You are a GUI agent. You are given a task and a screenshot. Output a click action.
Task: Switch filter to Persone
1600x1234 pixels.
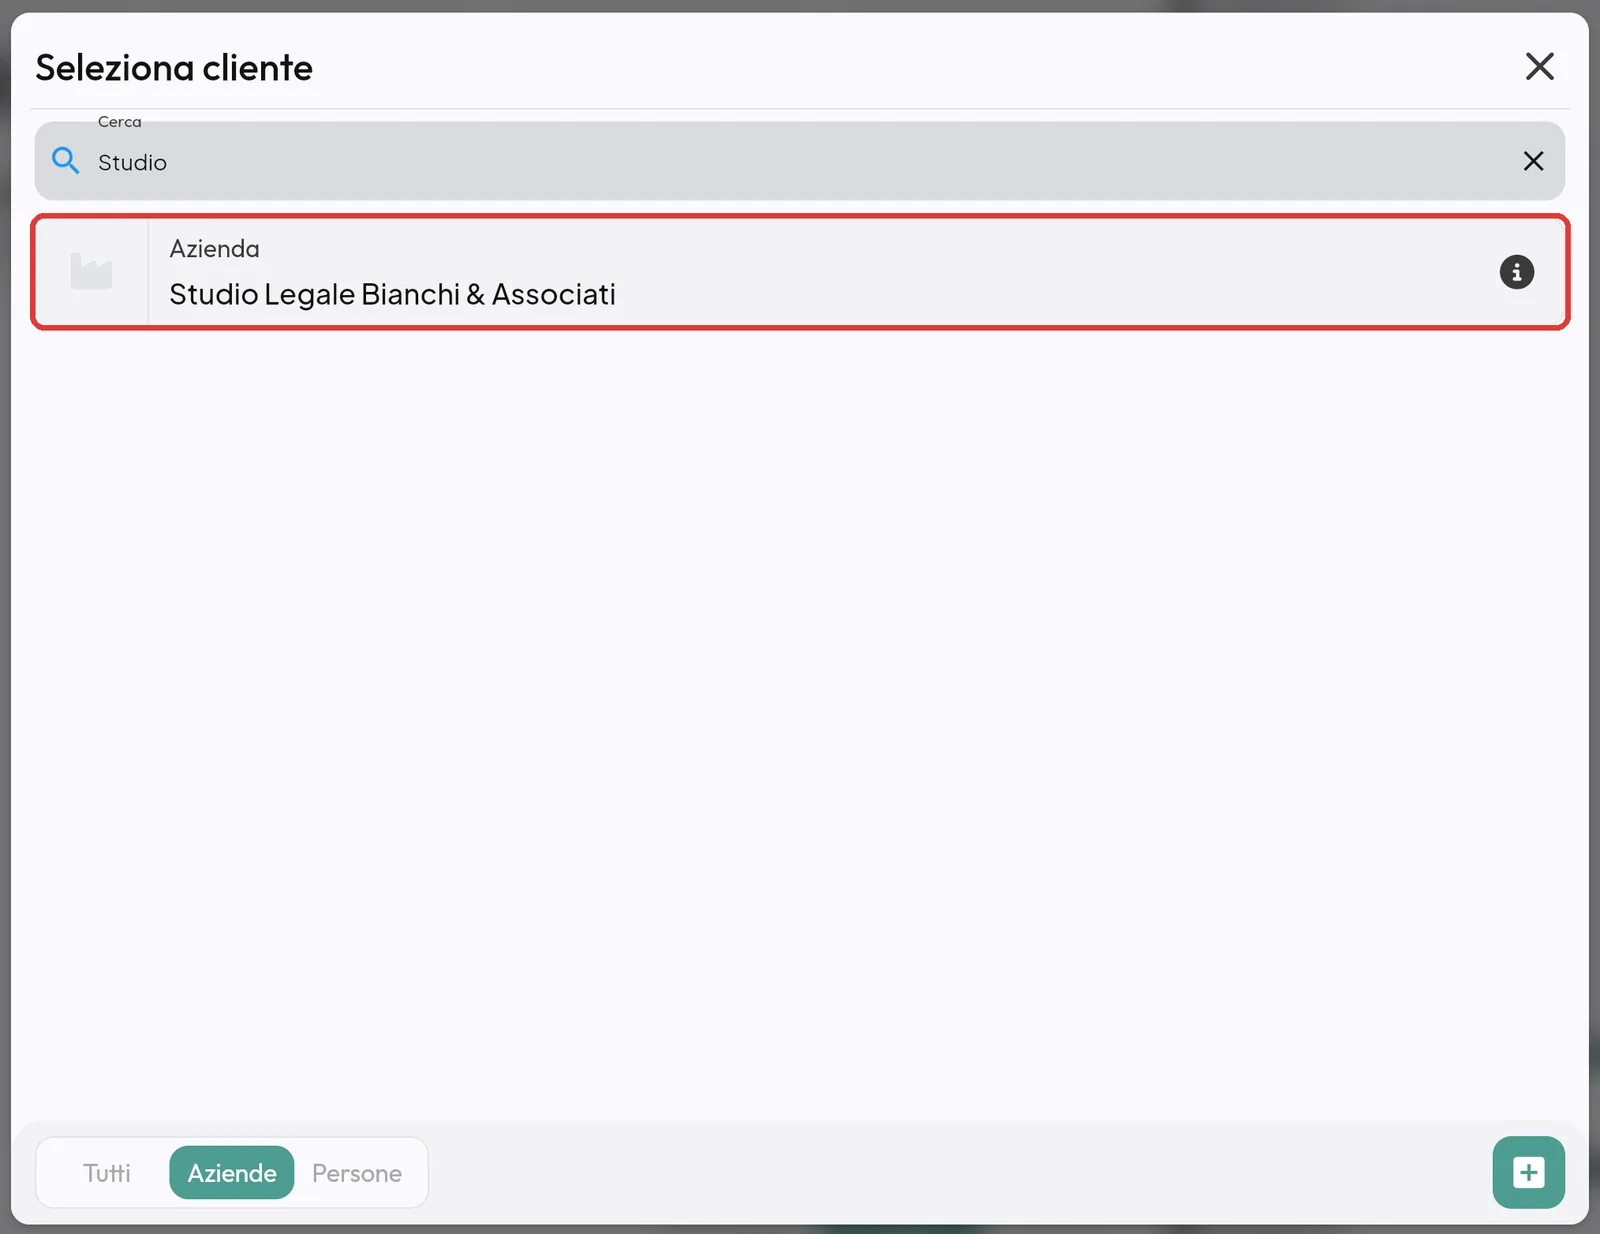[357, 1172]
